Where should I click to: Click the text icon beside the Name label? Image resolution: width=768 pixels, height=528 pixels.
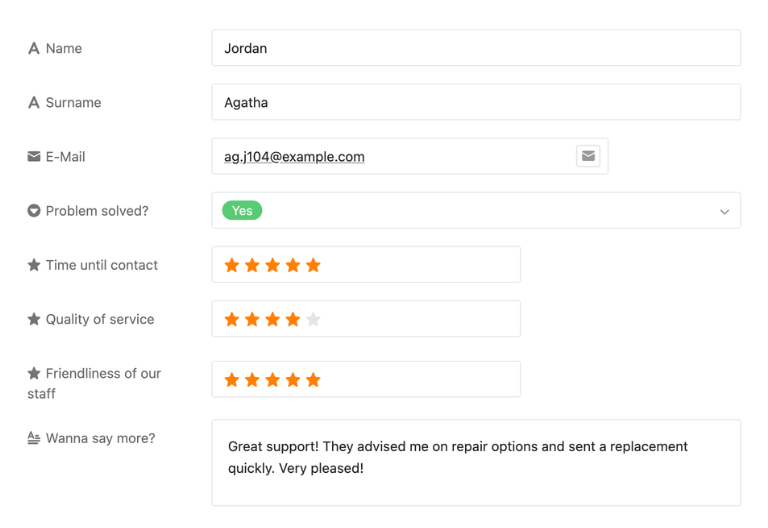pos(34,48)
